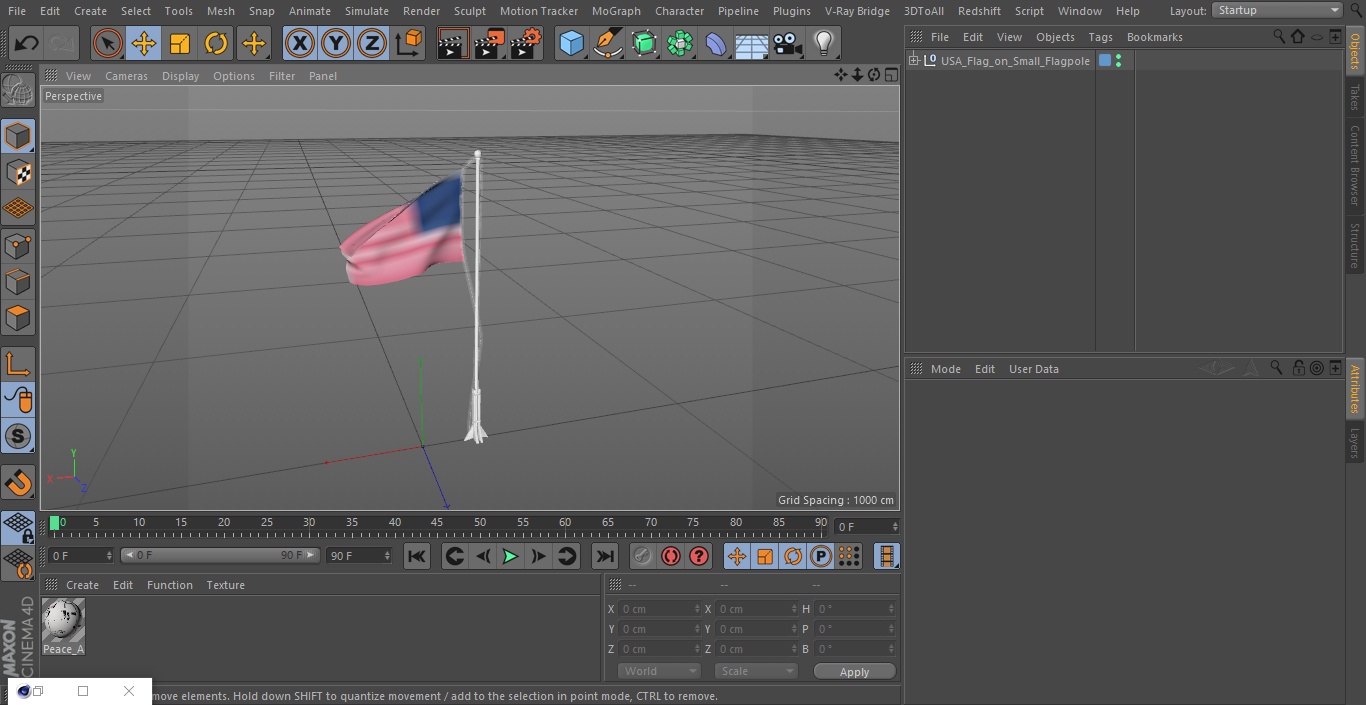Click the timeline range slider bar
Screen dimensions: 1366x705
pos(219,555)
